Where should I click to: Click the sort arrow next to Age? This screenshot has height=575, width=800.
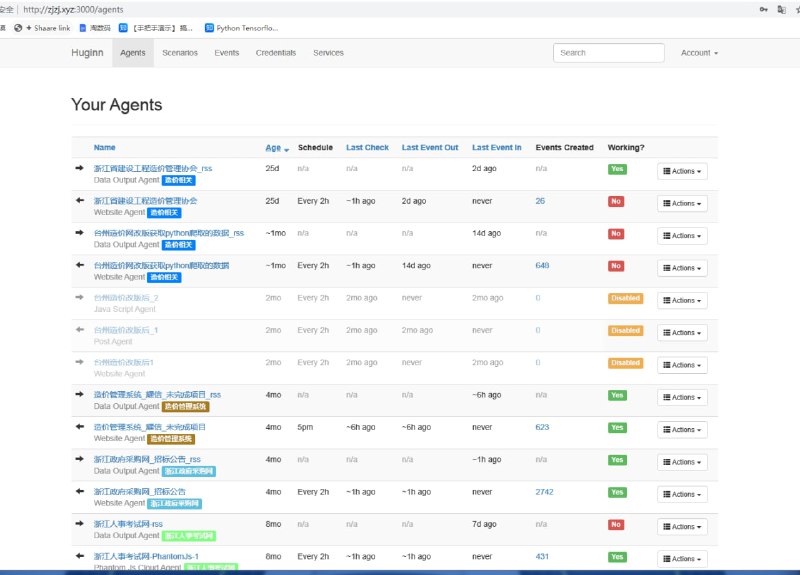tap(287, 149)
